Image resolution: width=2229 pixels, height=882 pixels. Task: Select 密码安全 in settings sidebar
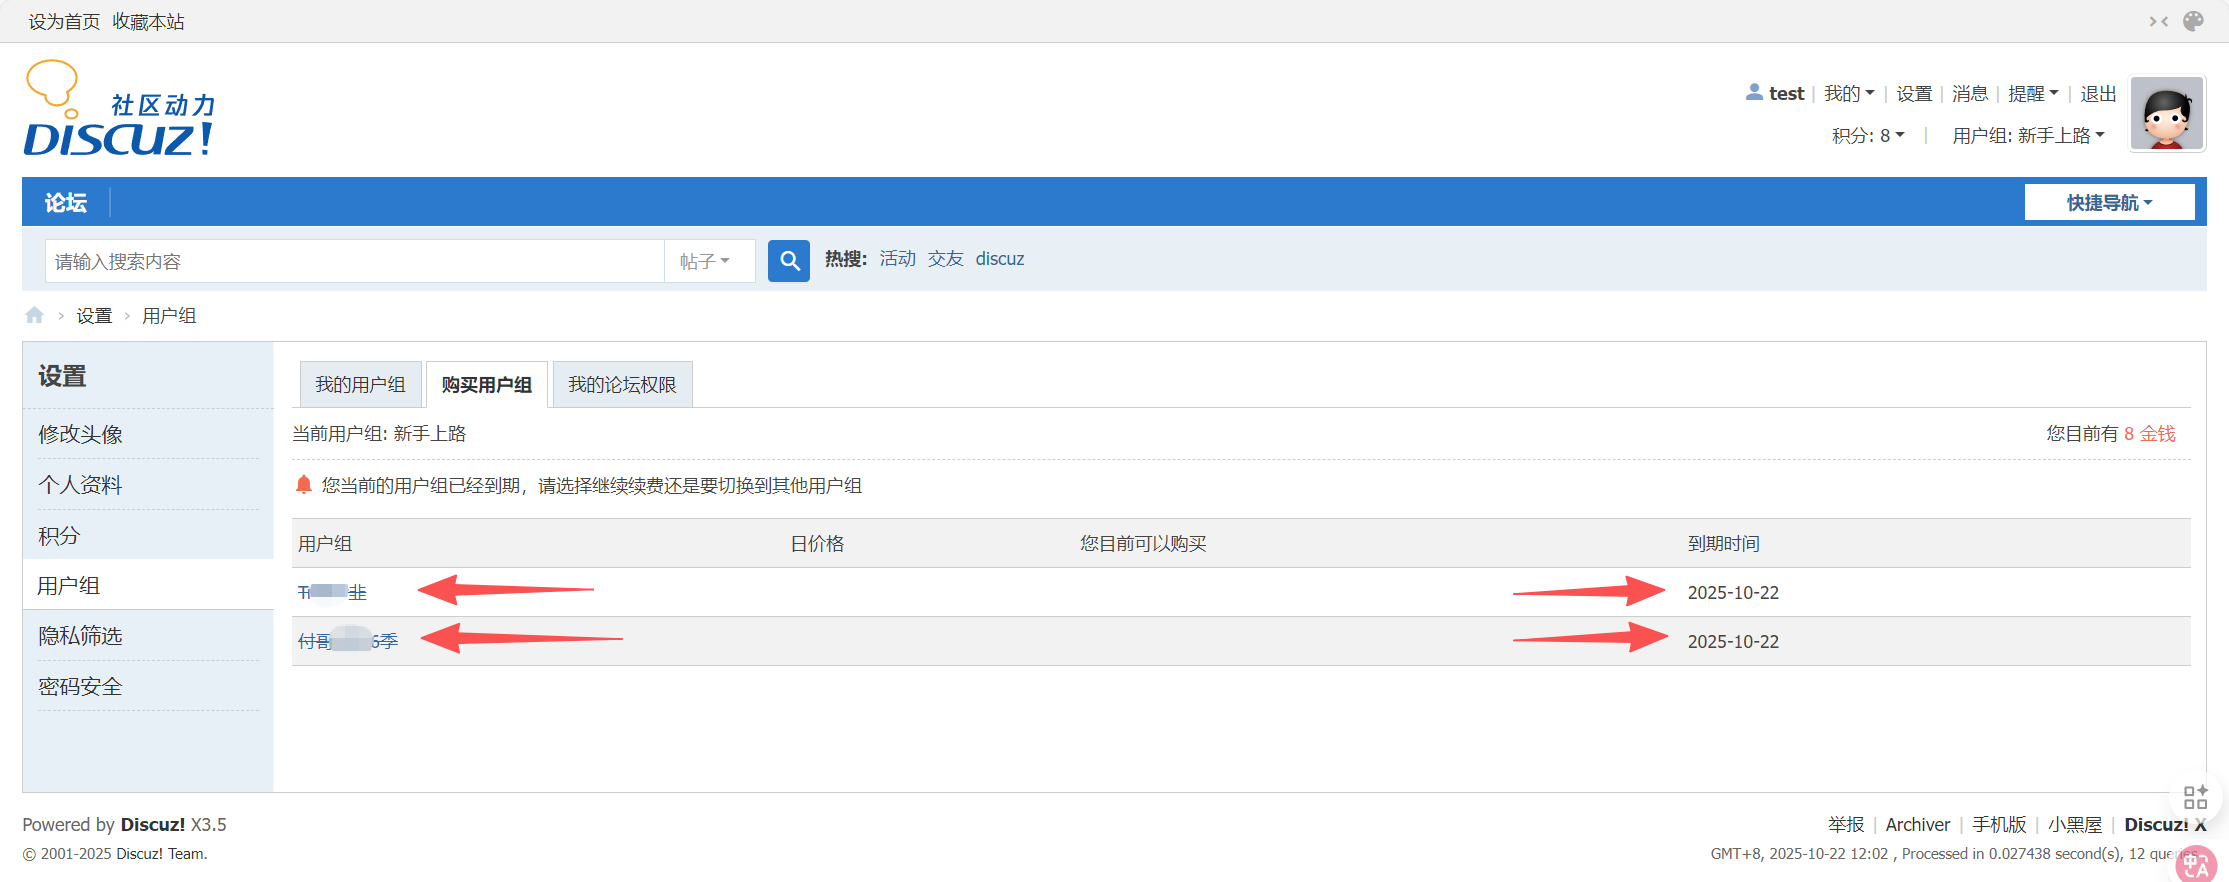coord(80,687)
